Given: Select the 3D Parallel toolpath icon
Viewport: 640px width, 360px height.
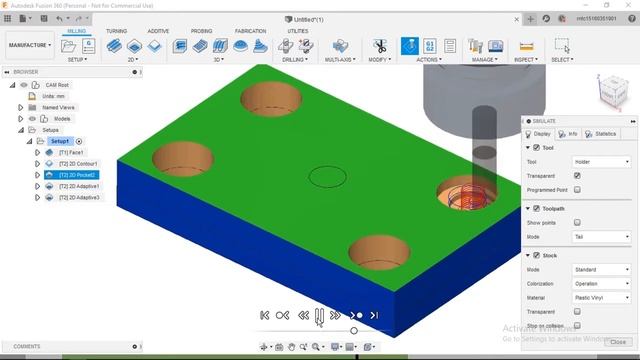Looking at the screenshot, I should point(220,46).
